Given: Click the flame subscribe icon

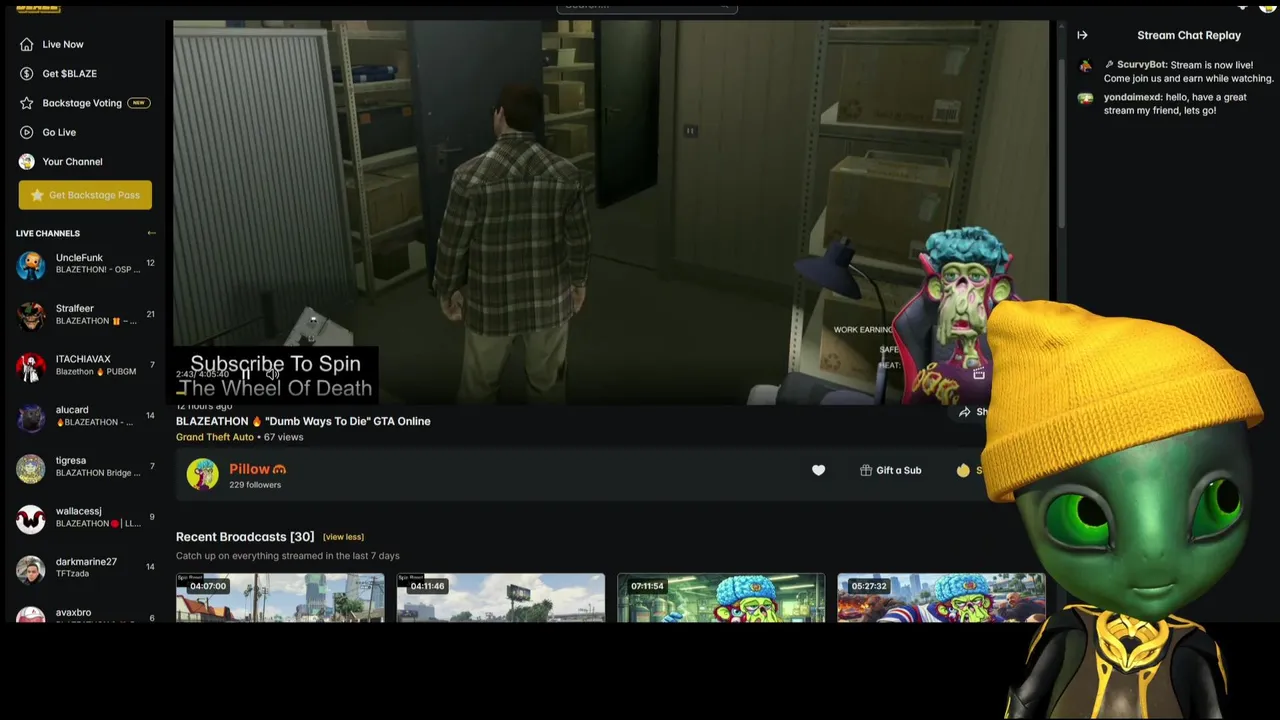Looking at the screenshot, I should pos(963,470).
